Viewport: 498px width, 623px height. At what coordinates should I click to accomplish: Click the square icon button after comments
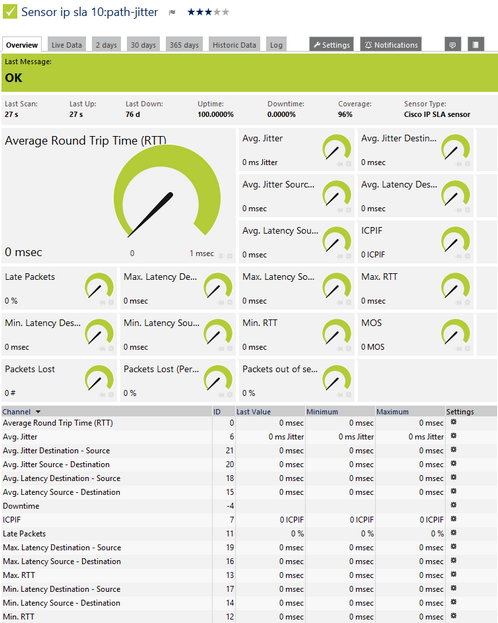[x=476, y=44]
